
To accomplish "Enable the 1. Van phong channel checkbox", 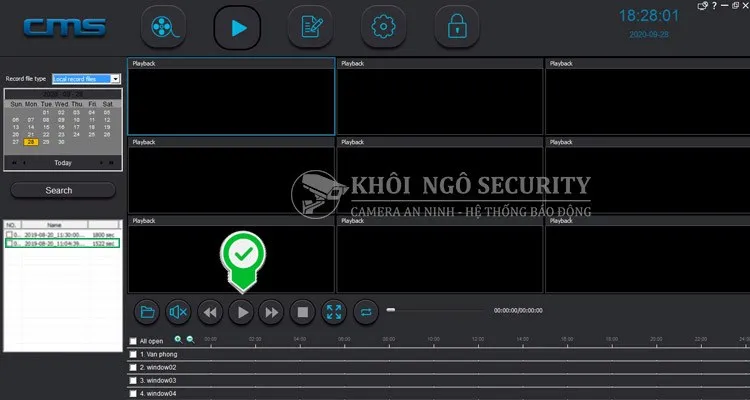I will click(x=133, y=355).
